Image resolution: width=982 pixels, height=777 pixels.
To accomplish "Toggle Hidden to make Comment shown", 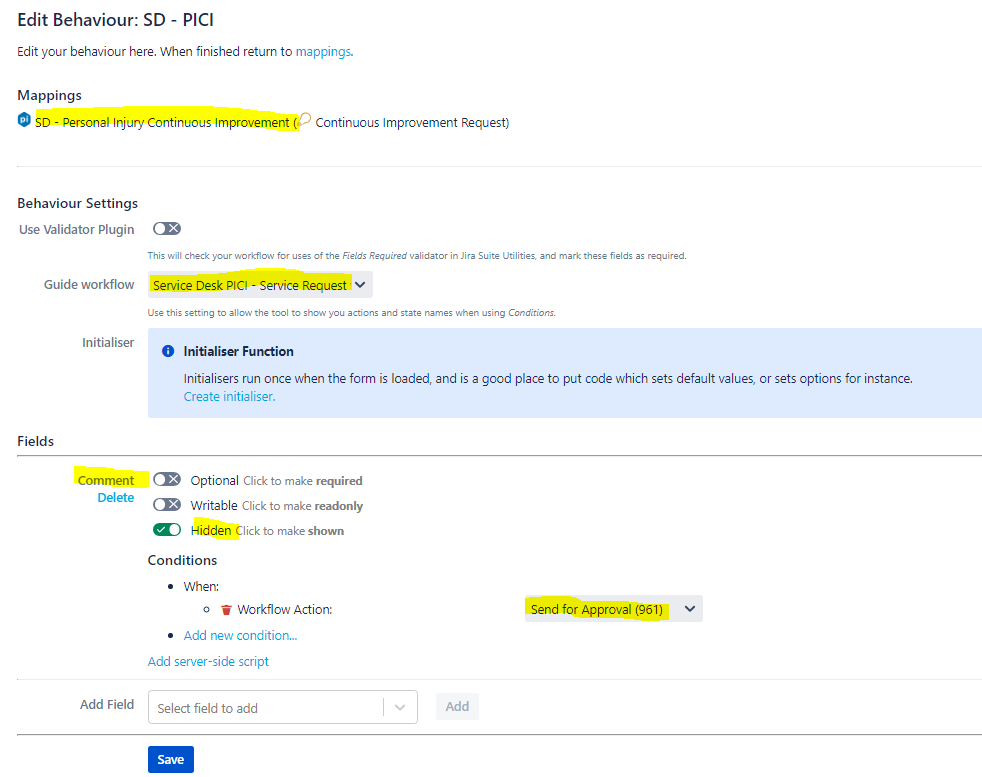I will pos(166,530).
